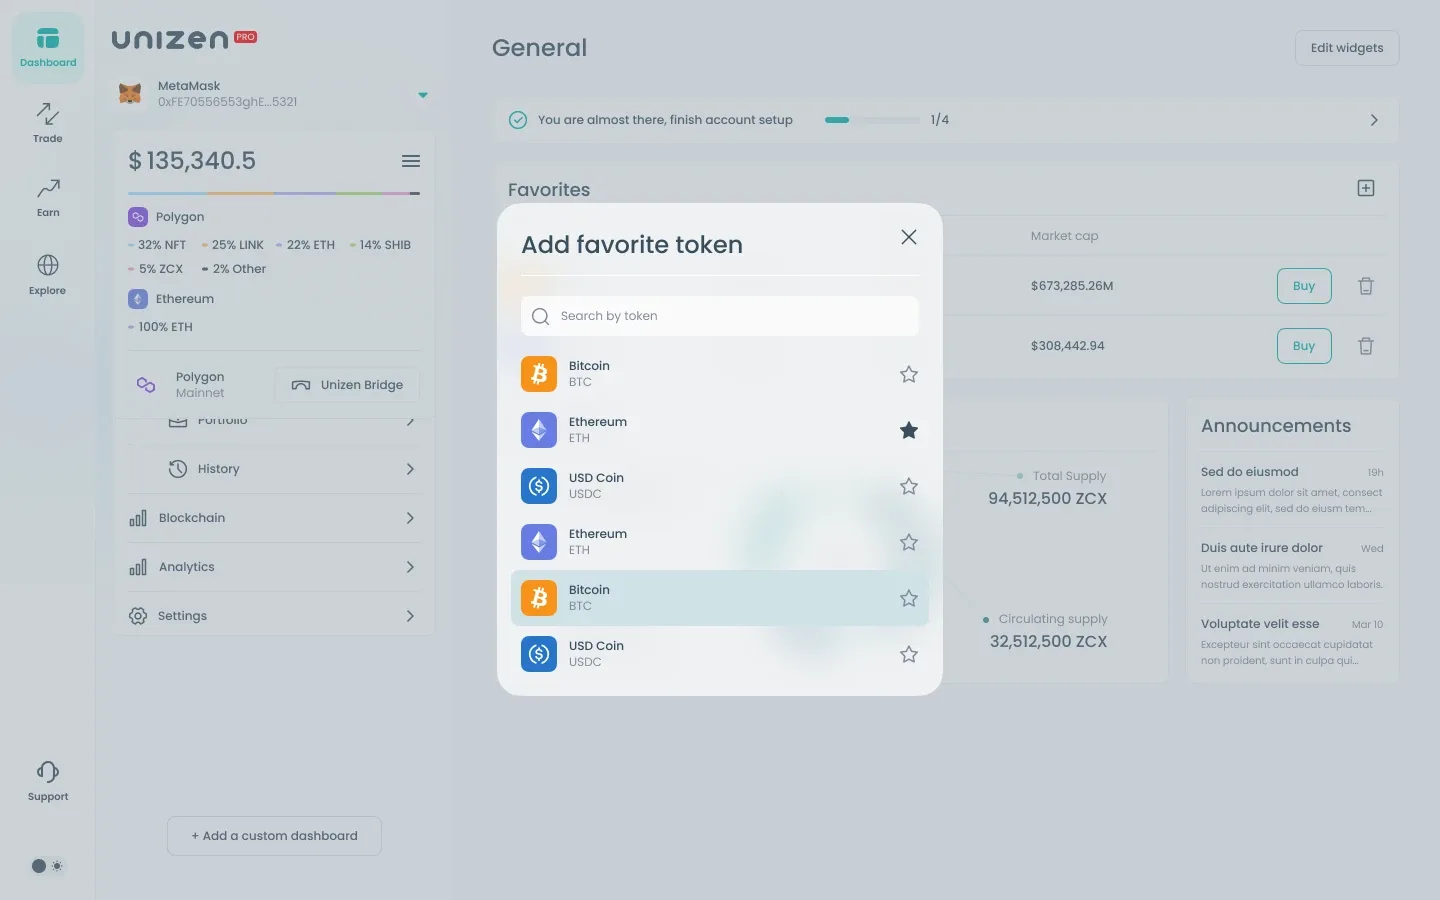Favorite the first Bitcoin token star
The image size is (1440, 900).
coord(909,374)
